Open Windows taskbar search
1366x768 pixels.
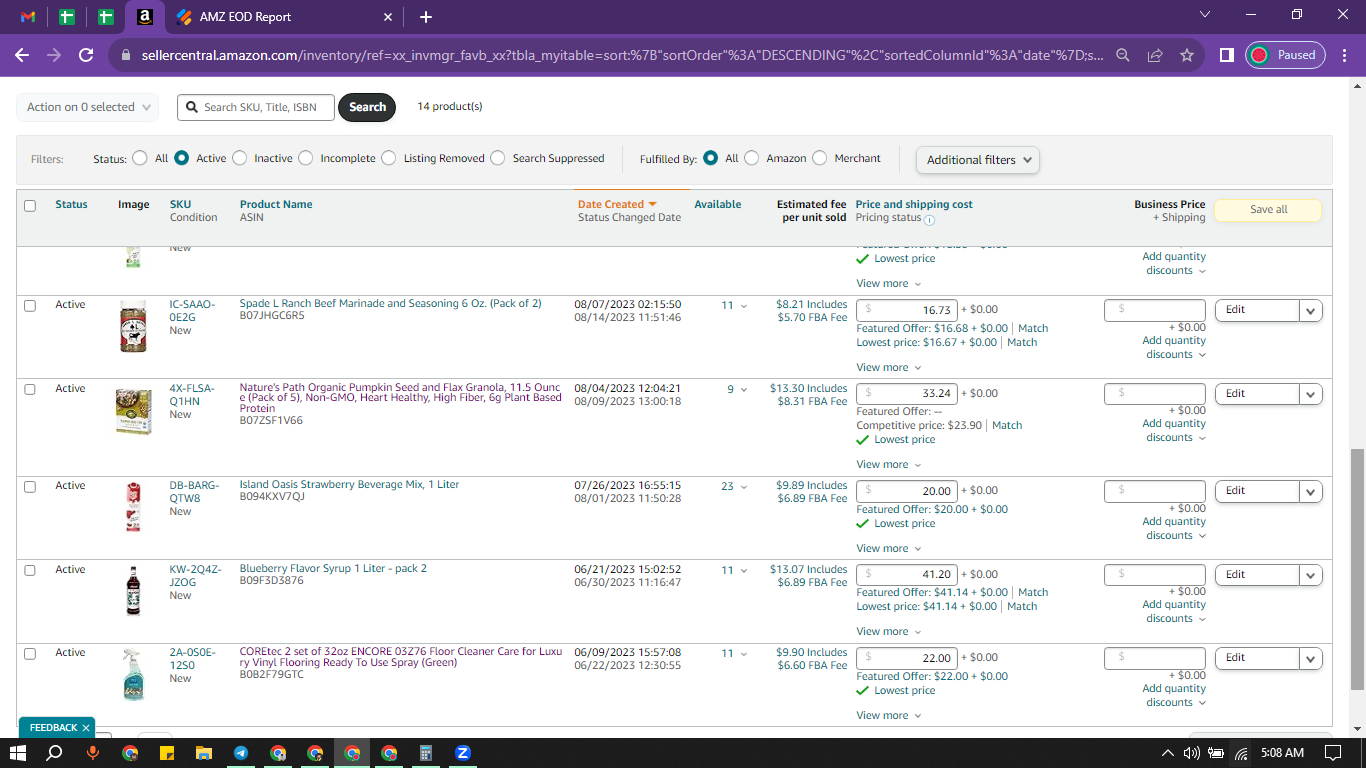[x=55, y=753]
